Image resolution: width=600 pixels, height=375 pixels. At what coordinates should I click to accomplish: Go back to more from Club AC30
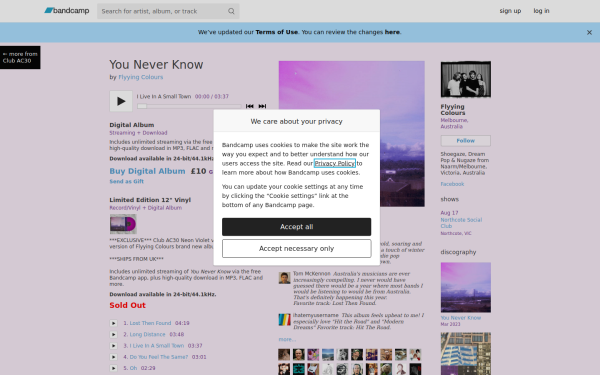tap(20, 57)
